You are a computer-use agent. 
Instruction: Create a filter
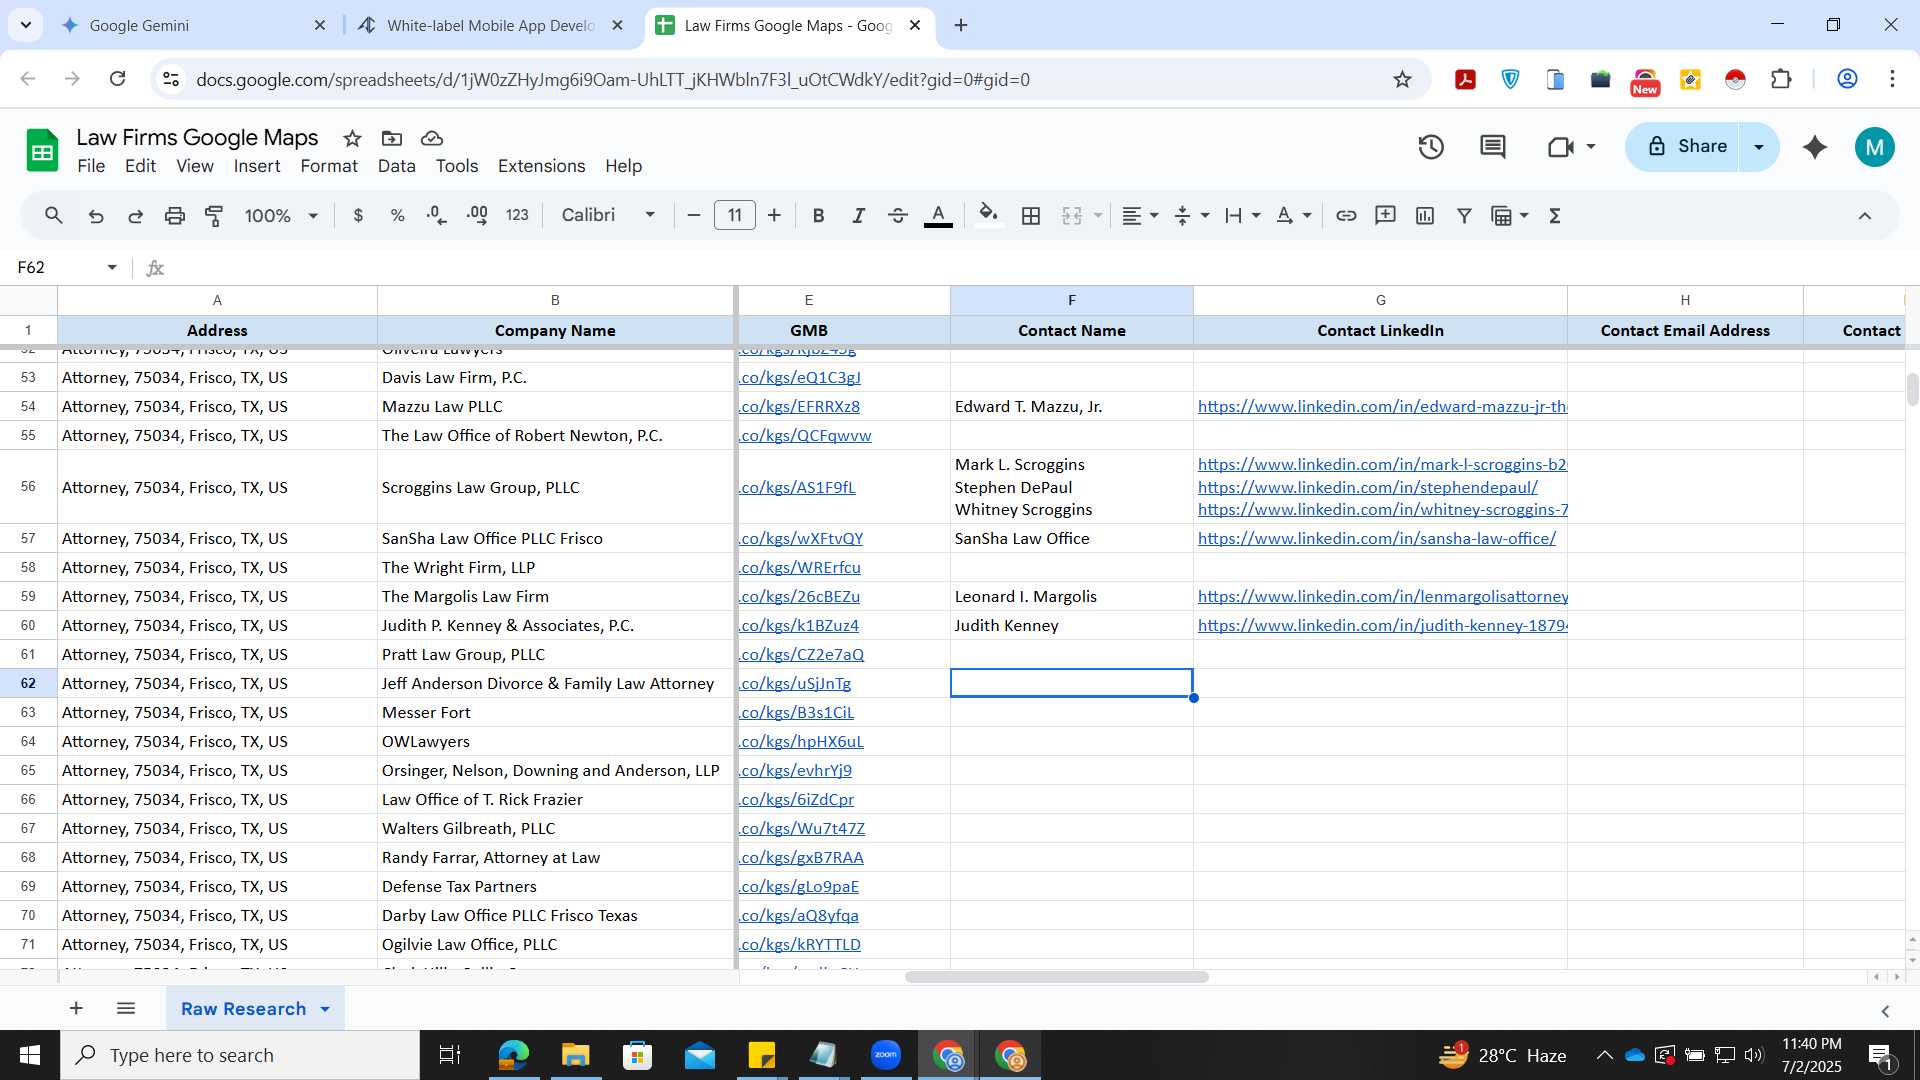pyautogui.click(x=1464, y=215)
